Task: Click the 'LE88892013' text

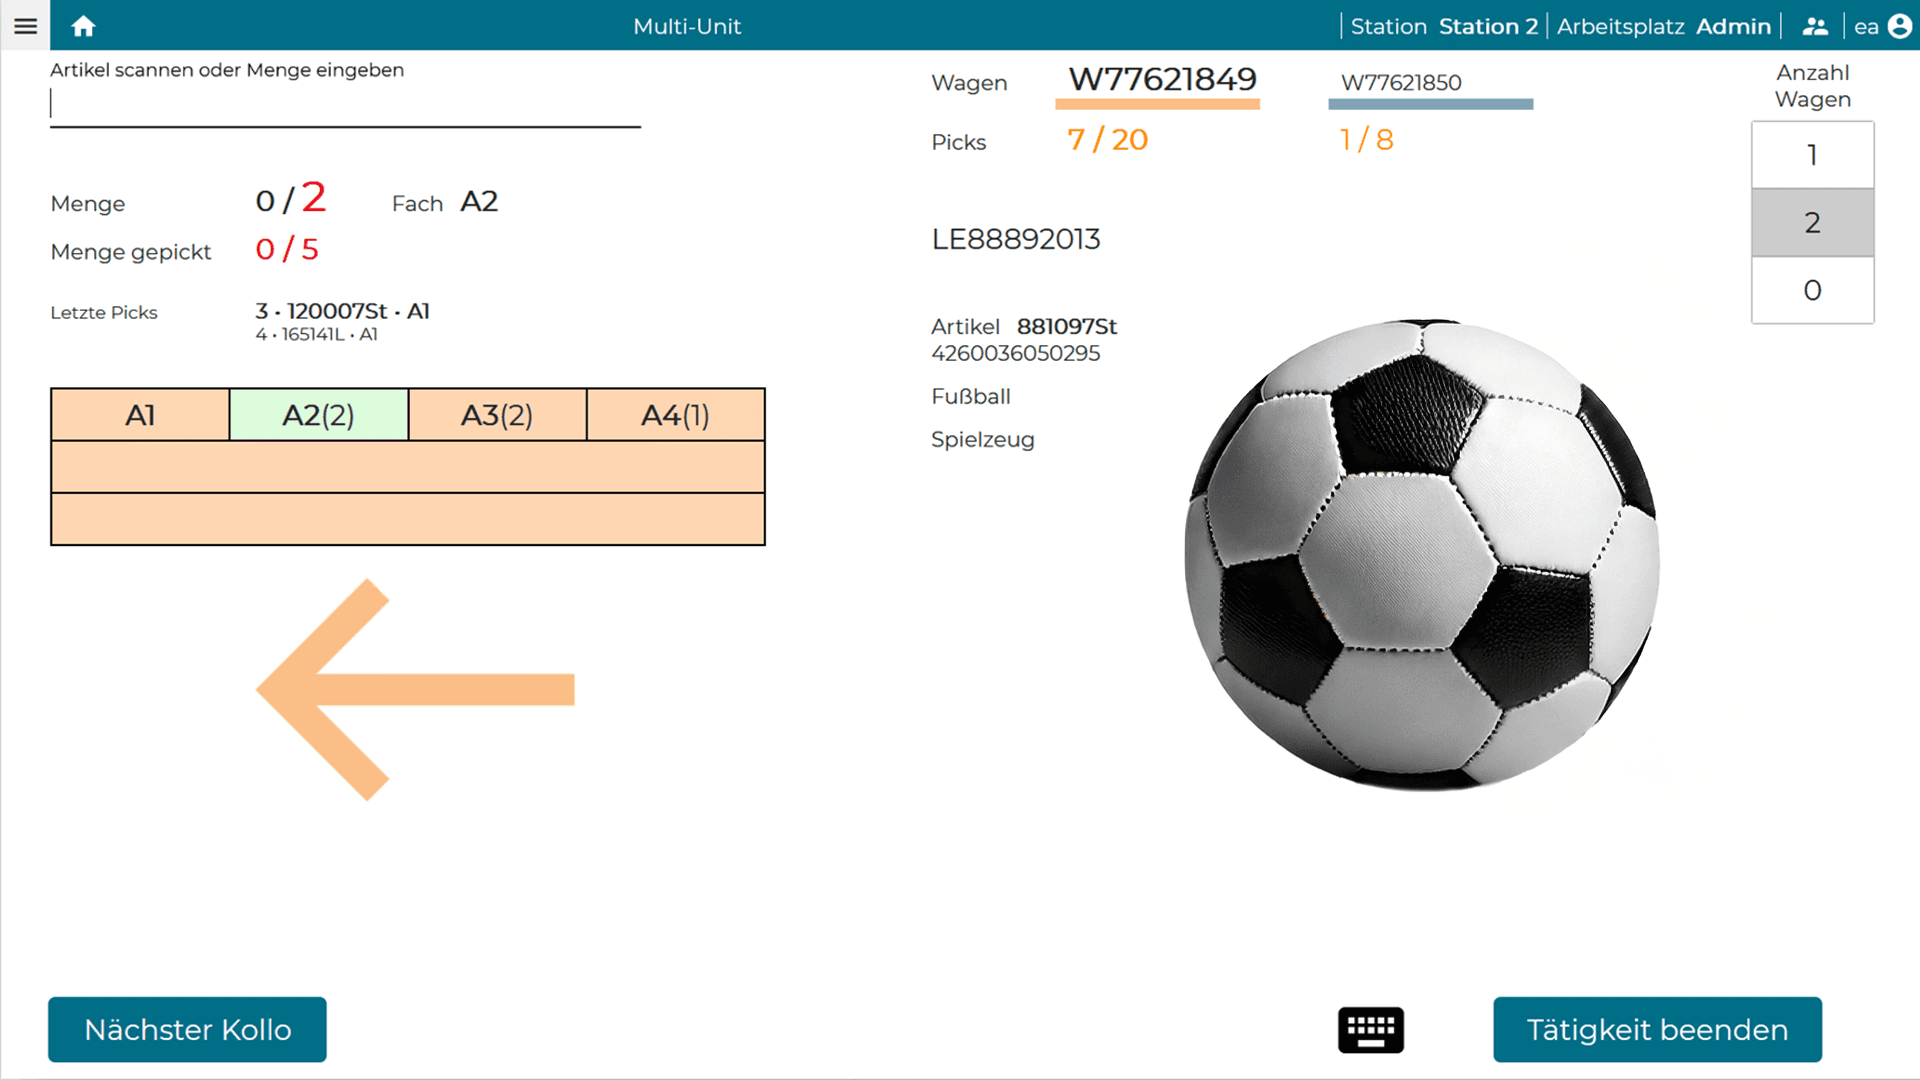Action: 1016,239
